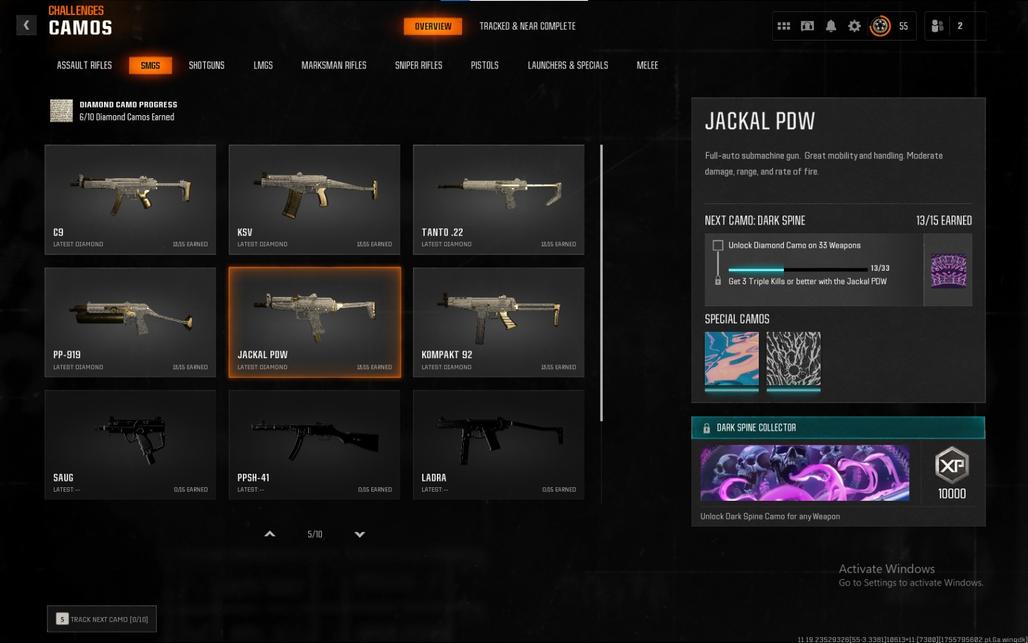
Task: Open the grid menu icon
Action: (x=783, y=26)
